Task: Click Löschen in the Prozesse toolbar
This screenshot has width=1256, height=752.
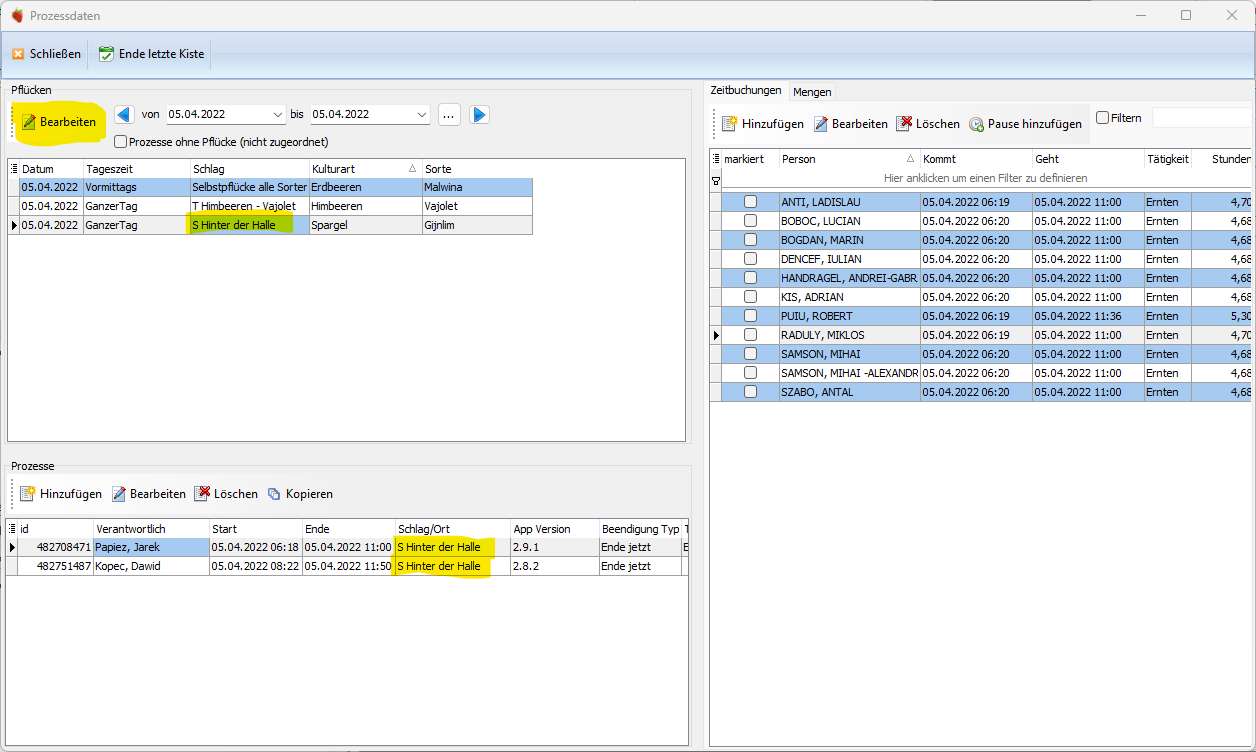Action: (226, 494)
